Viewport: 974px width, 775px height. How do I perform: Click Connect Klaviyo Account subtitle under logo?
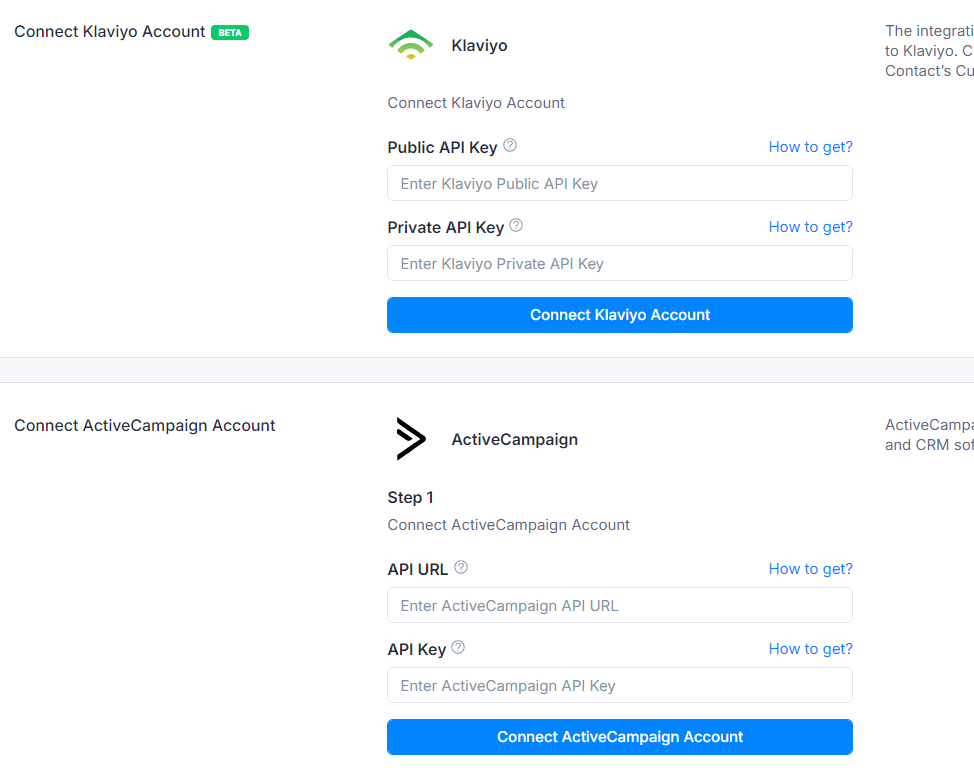(x=476, y=103)
